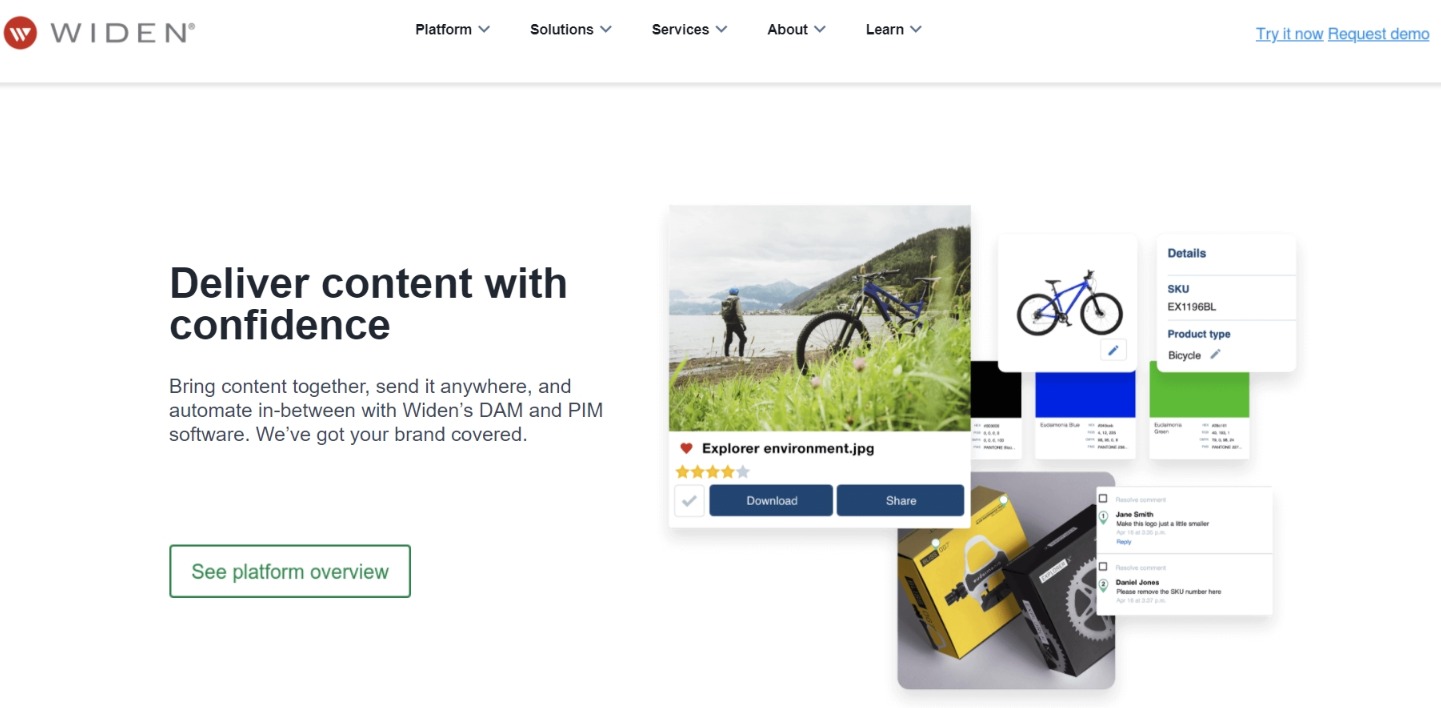Check the first Resolve comment box

coord(1103,498)
